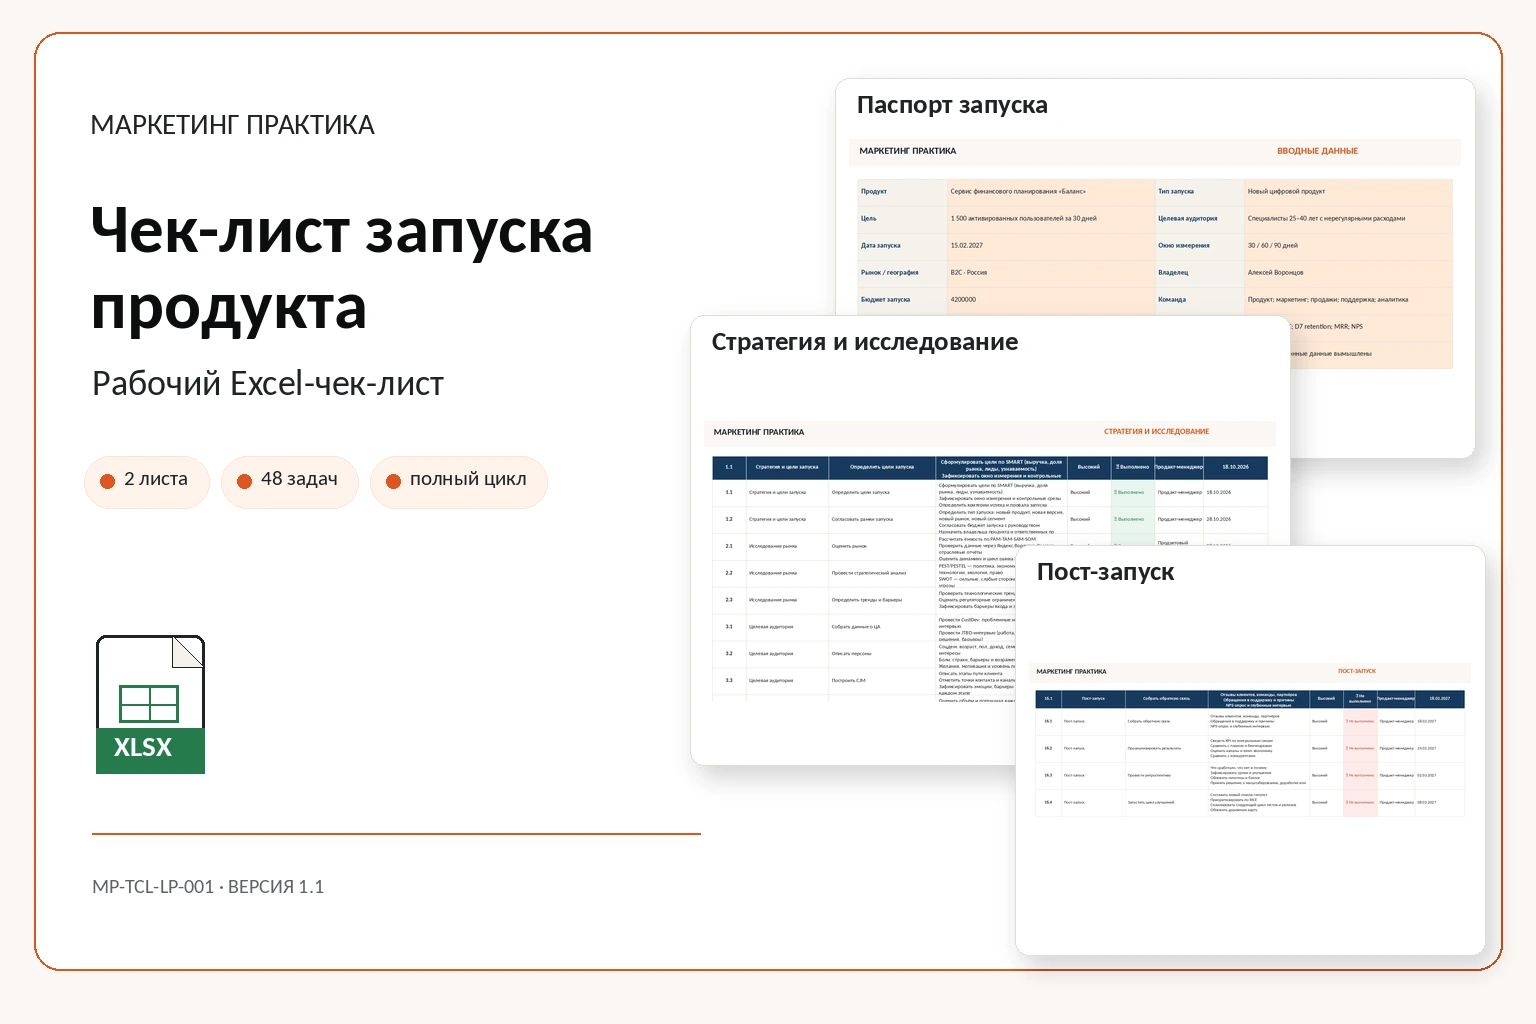Click the 'Паспорт запуска' card title
Image resolution: width=1536 pixels, height=1024 pixels.
click(952, 105)
